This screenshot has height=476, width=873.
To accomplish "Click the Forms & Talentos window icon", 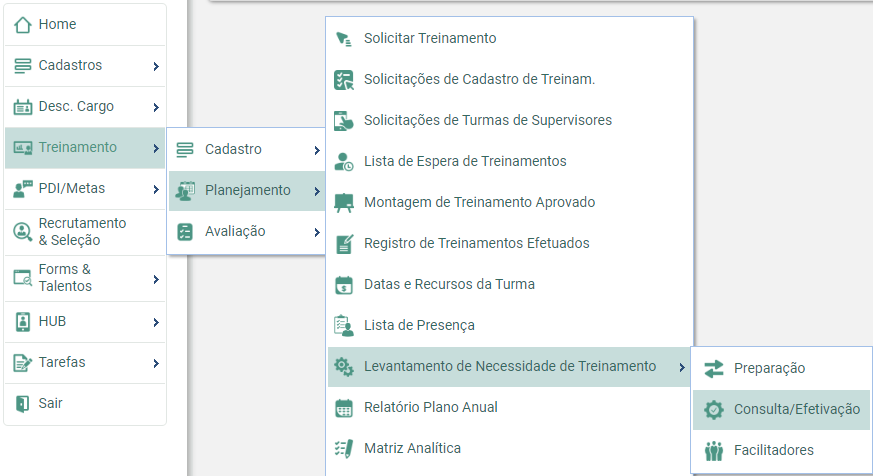I will (22, 277).
